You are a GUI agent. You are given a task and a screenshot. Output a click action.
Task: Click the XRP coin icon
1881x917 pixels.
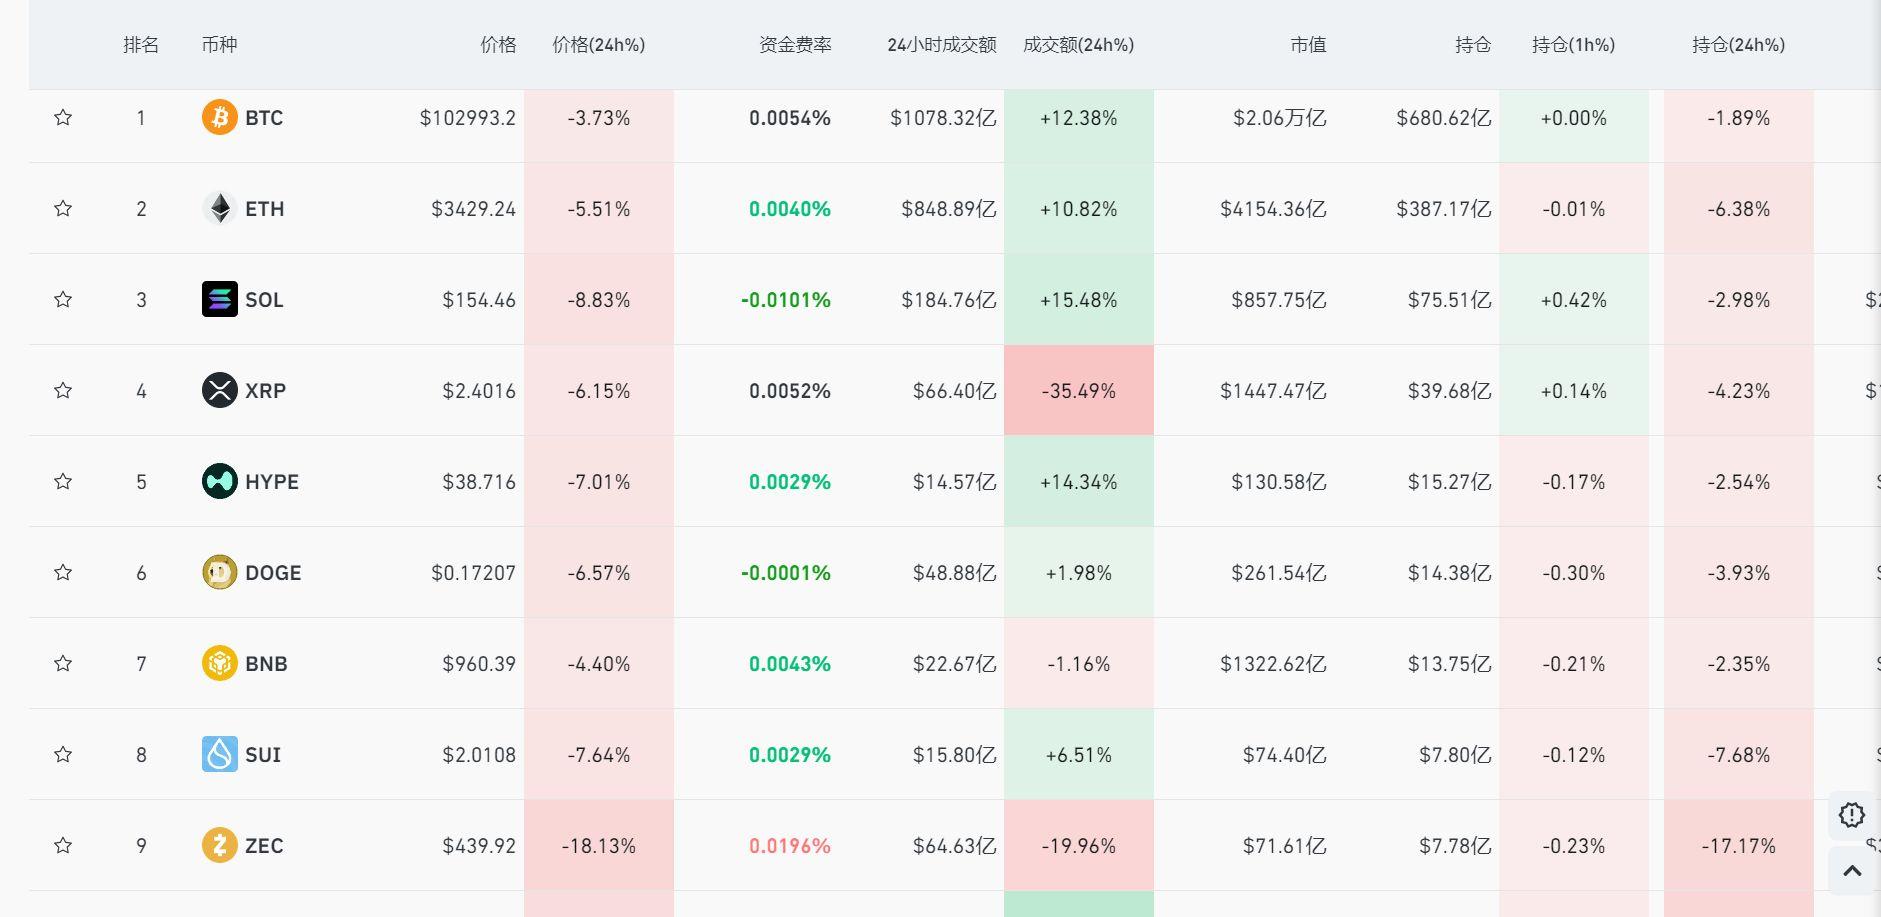[x=217, y=390]
